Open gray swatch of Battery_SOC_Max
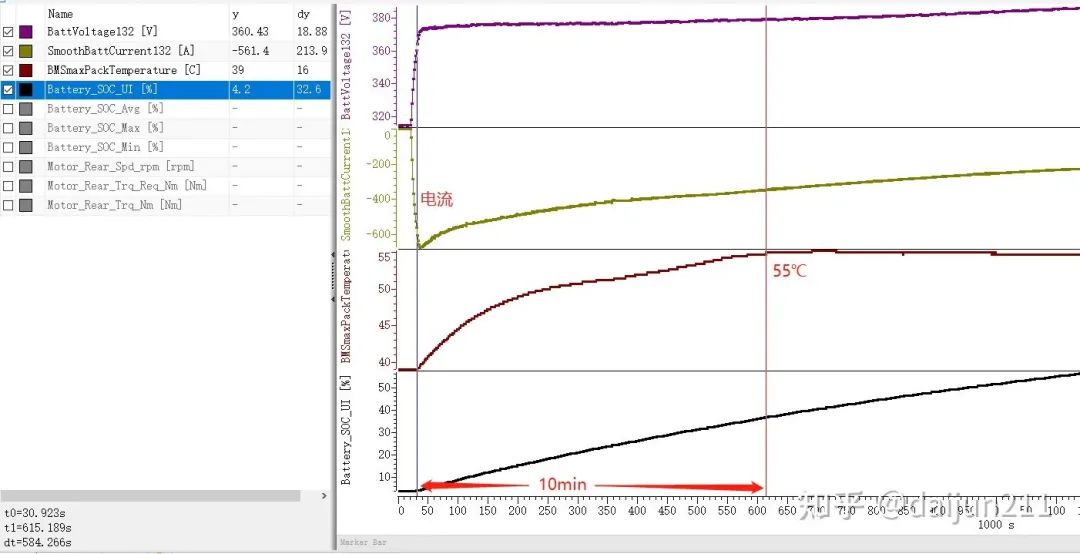 click(x=25, y=128)
